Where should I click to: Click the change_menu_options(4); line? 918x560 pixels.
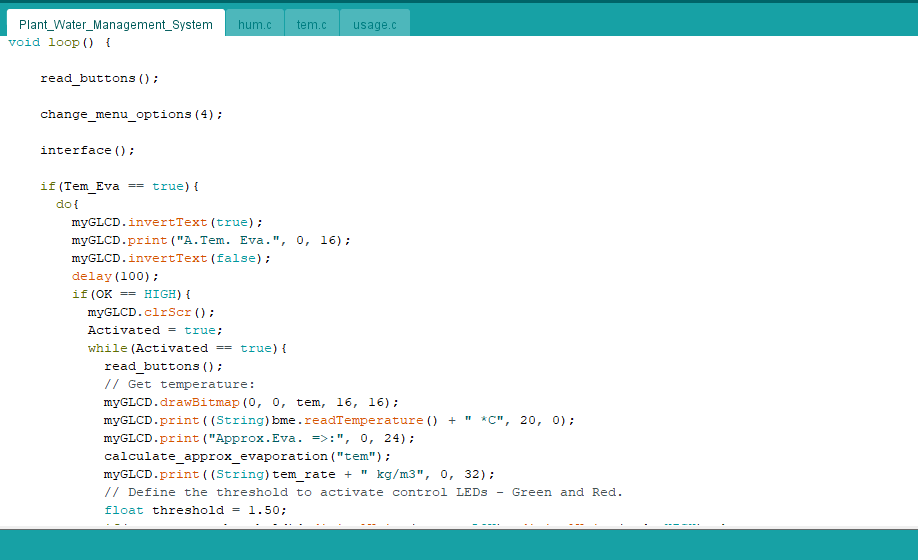[x=131, y=114]
